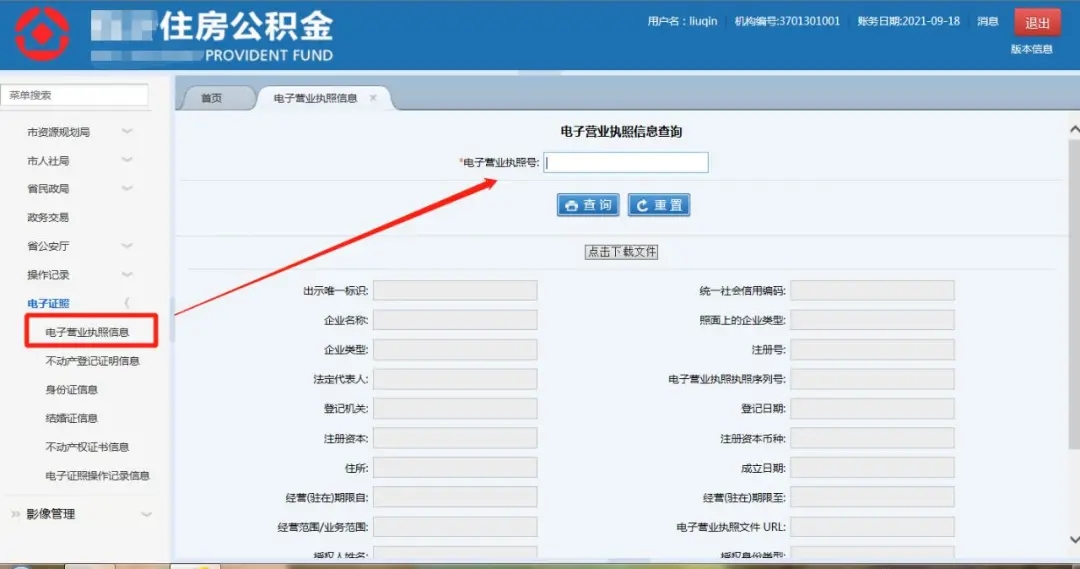This screenshot has width=1080, height=569.
Task: Click the Provident Fund logo icon
Action: tap(42, 35)
